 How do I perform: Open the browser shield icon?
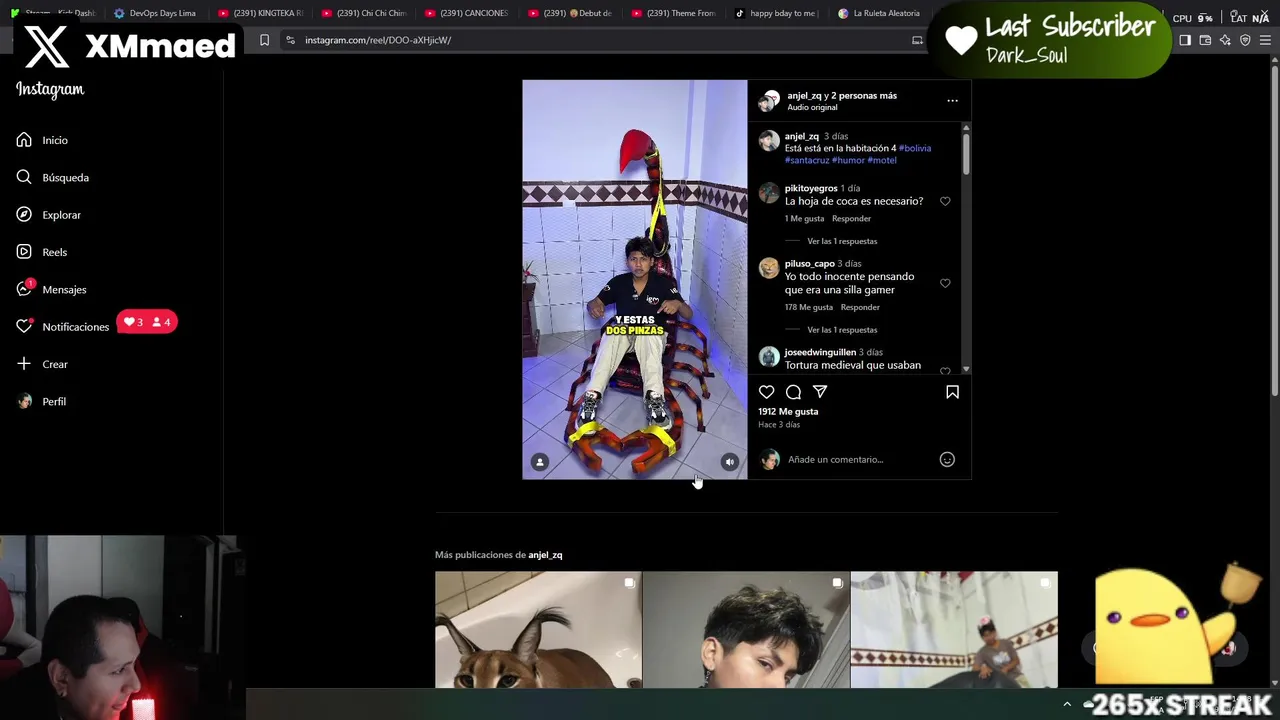(x=1245, y=40)
